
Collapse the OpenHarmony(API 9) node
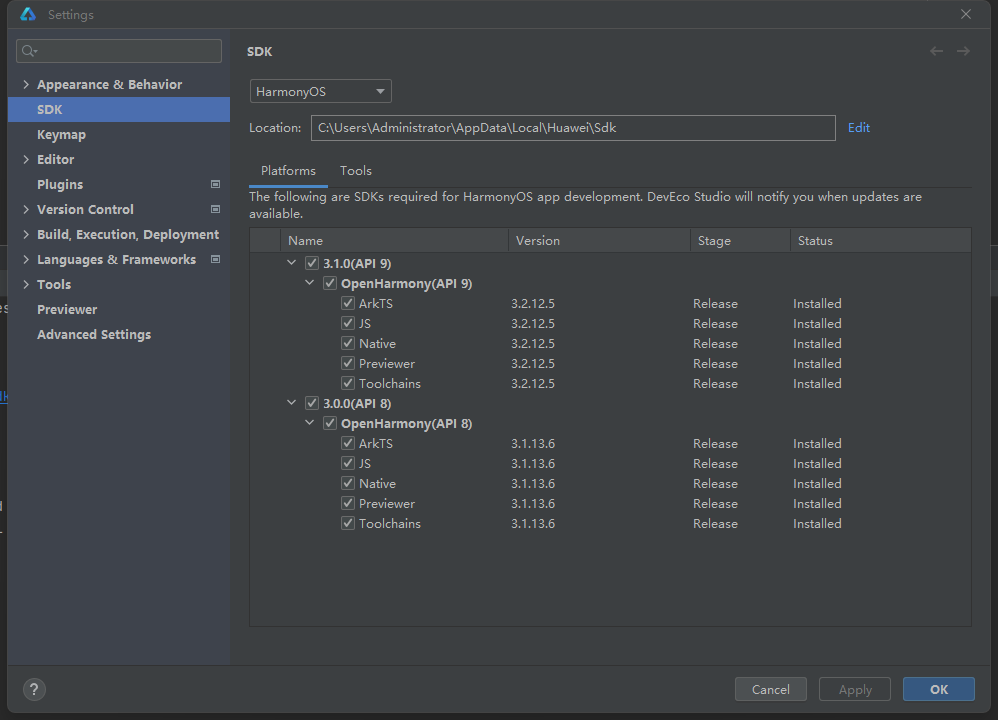pos(309,283)
